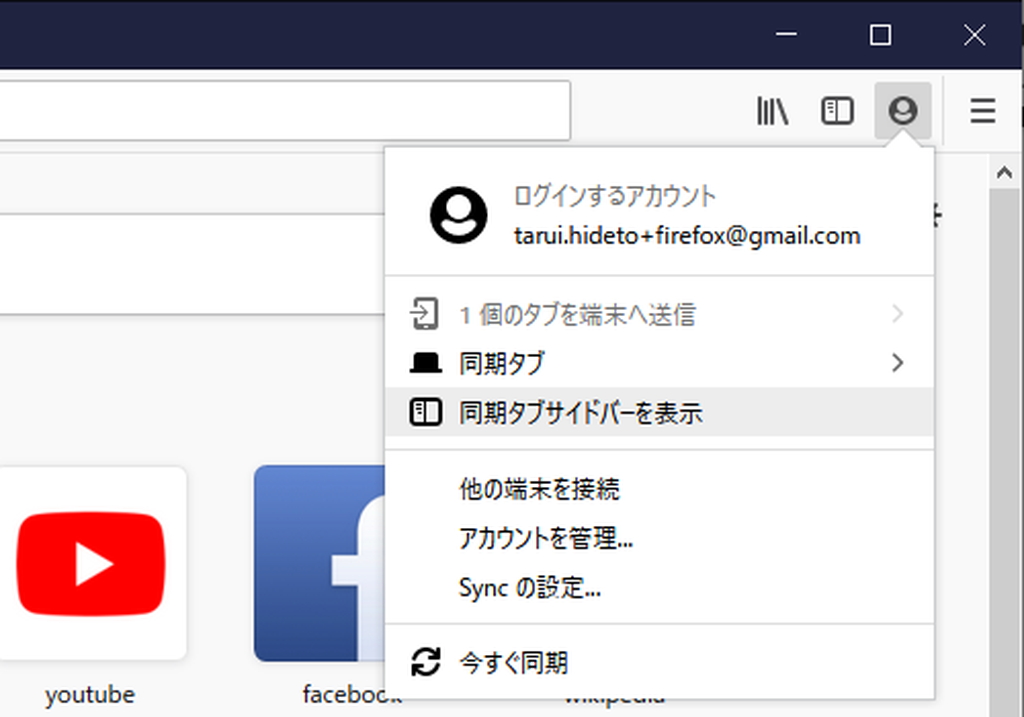
Task: Click the Firefox account avatar icon
Action: click(x=903, y=111)
